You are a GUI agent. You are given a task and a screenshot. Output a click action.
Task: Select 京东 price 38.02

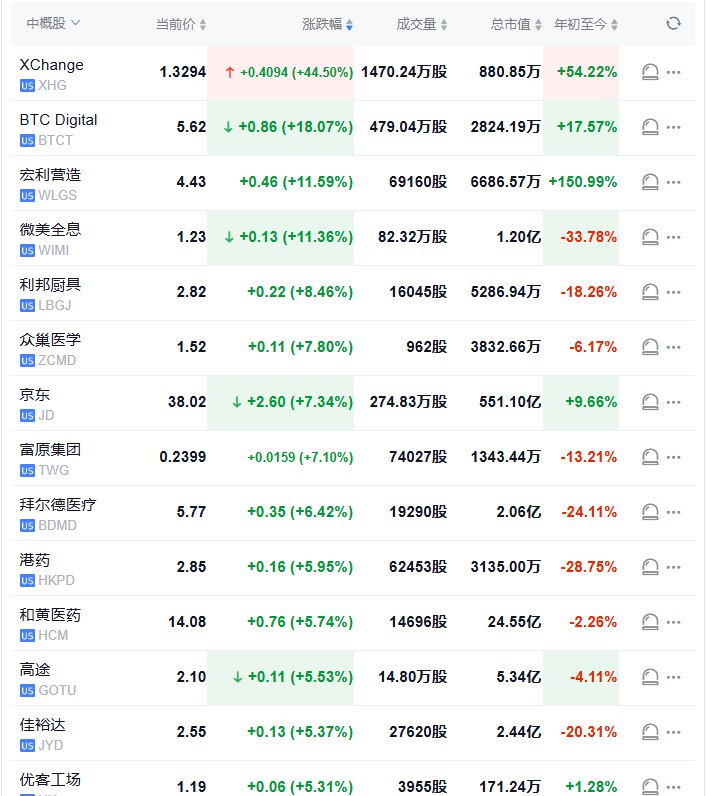click(187, 402)
